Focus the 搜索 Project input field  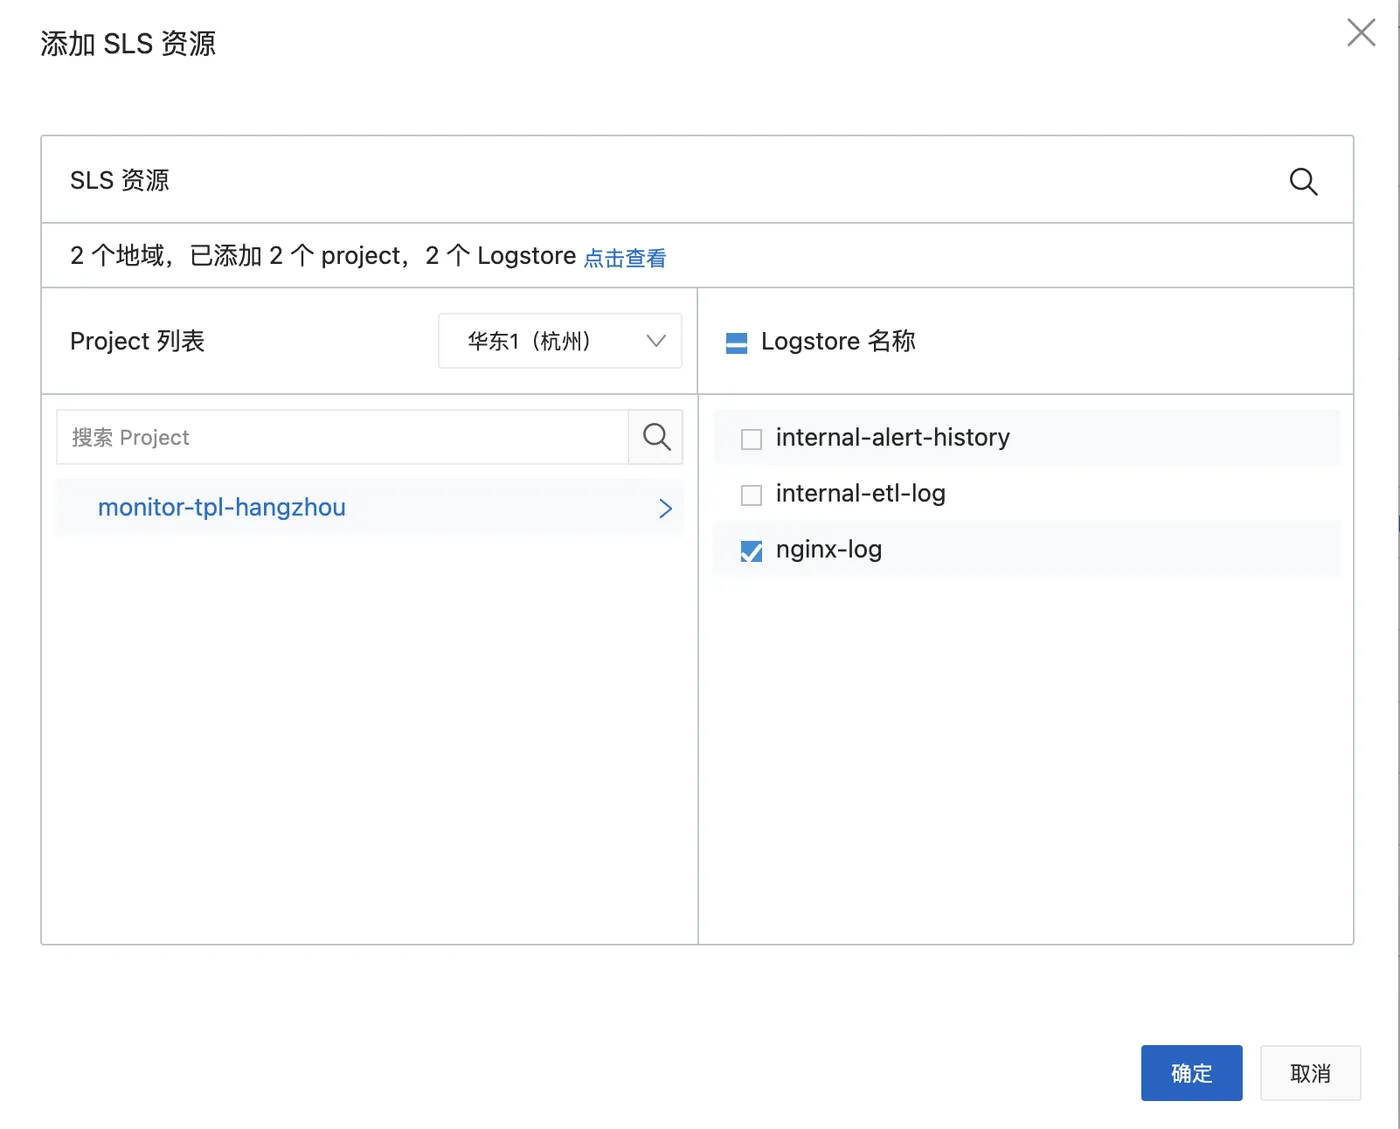[342, 437]
